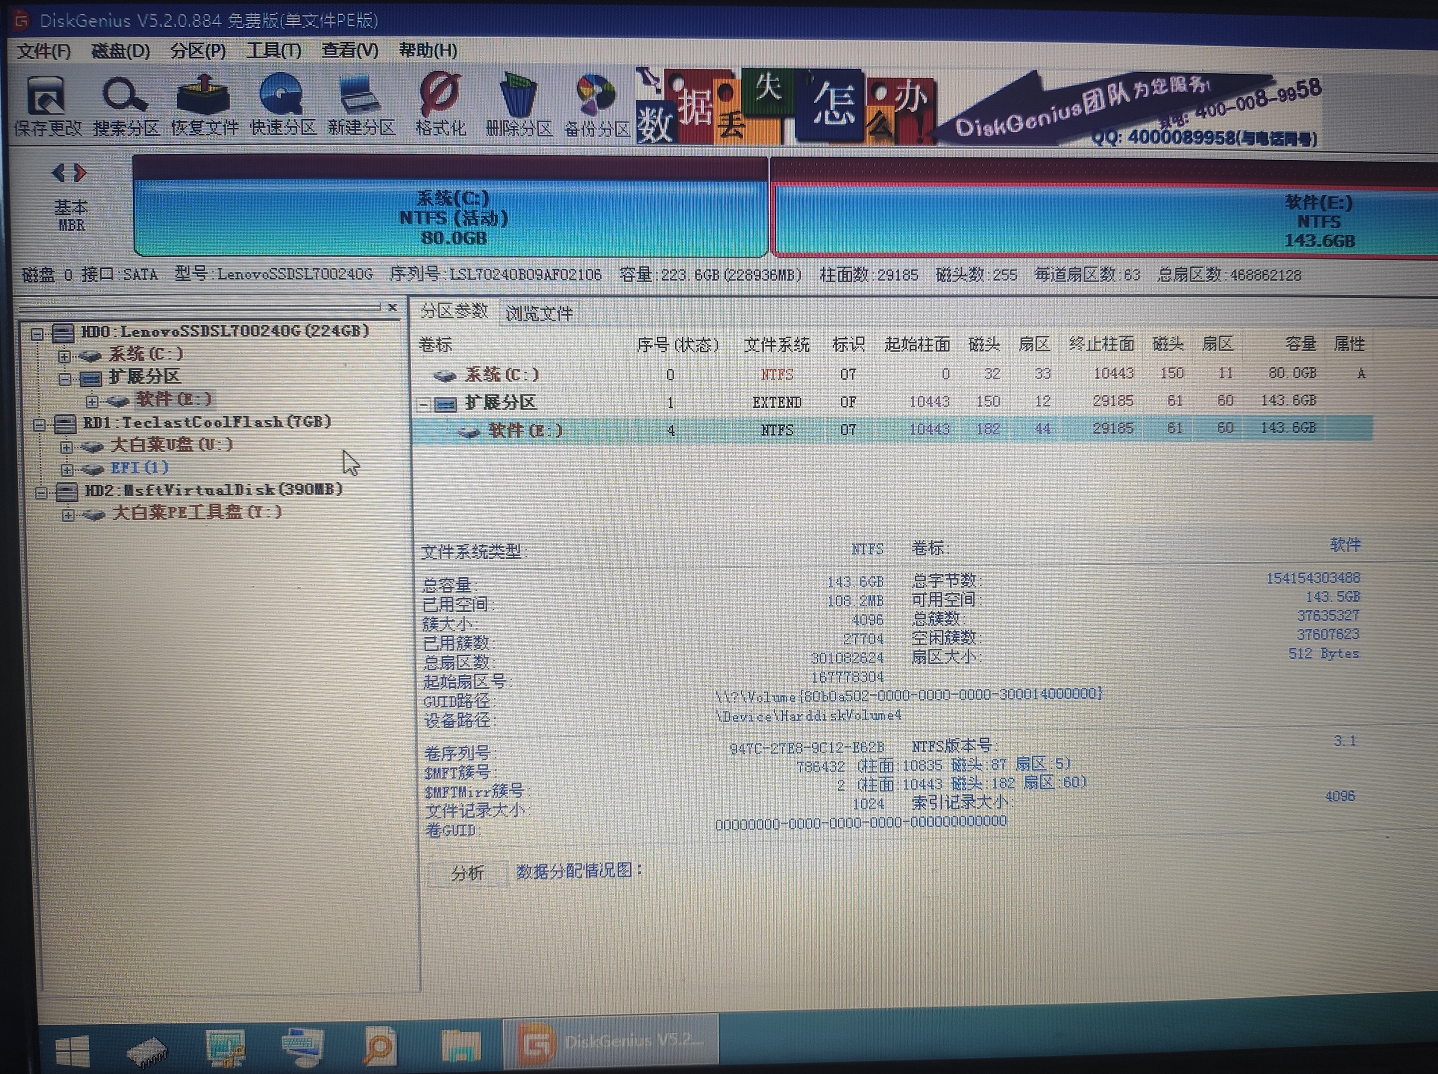
Task: Select the highlighted 软件(E:) table row
Action: pyautogui.click(x=893, y=429)
